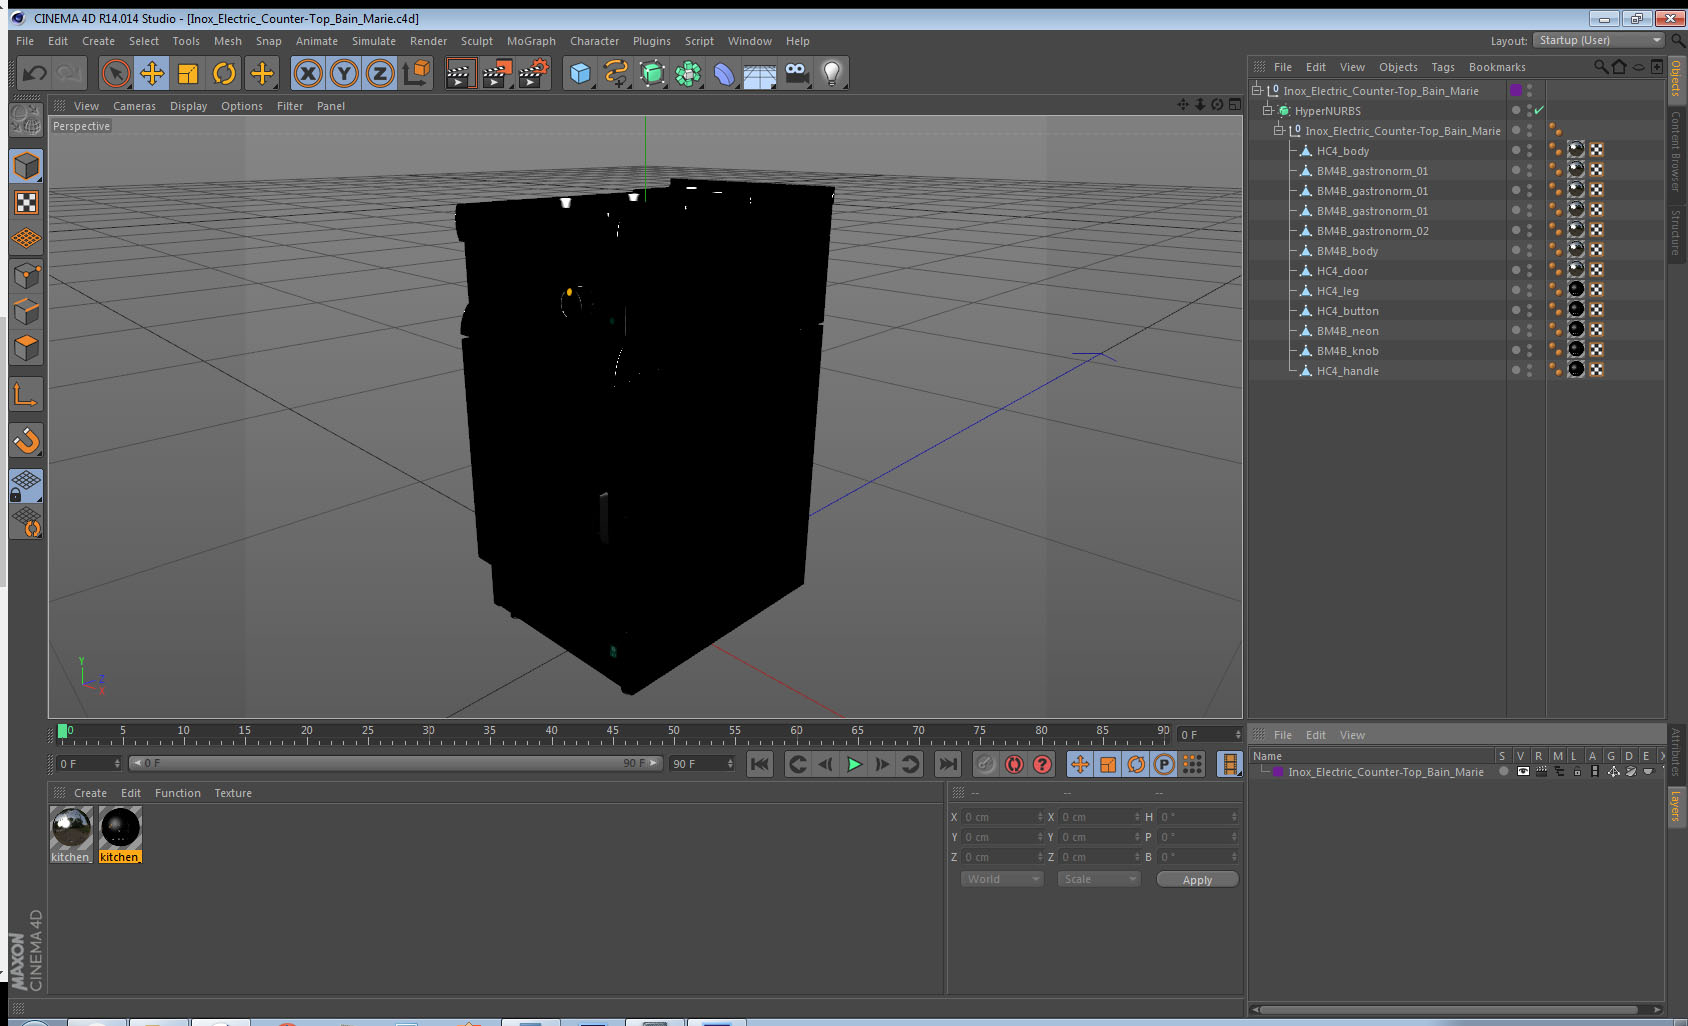Screen dimensions: 1688x1026
Task: Switch to Points mode
Action: [26, 276]
